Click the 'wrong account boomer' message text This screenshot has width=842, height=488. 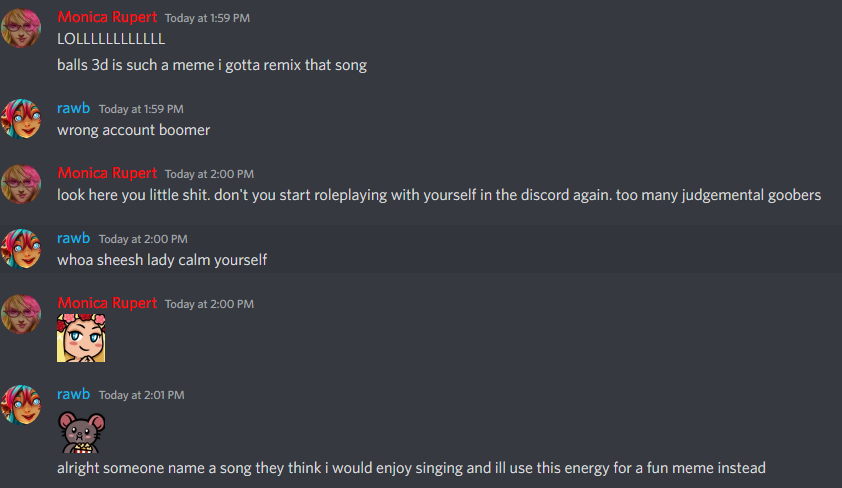coord(134,130)
